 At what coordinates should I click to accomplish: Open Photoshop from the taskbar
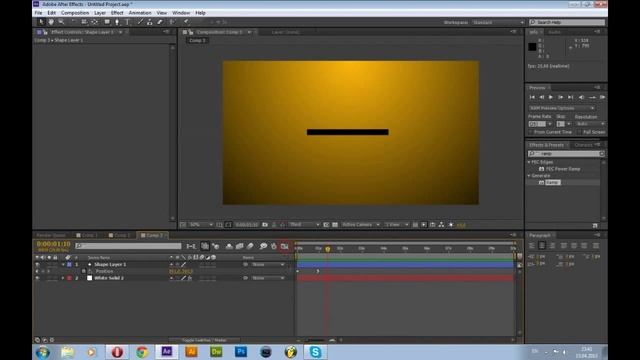pos(241,352)
